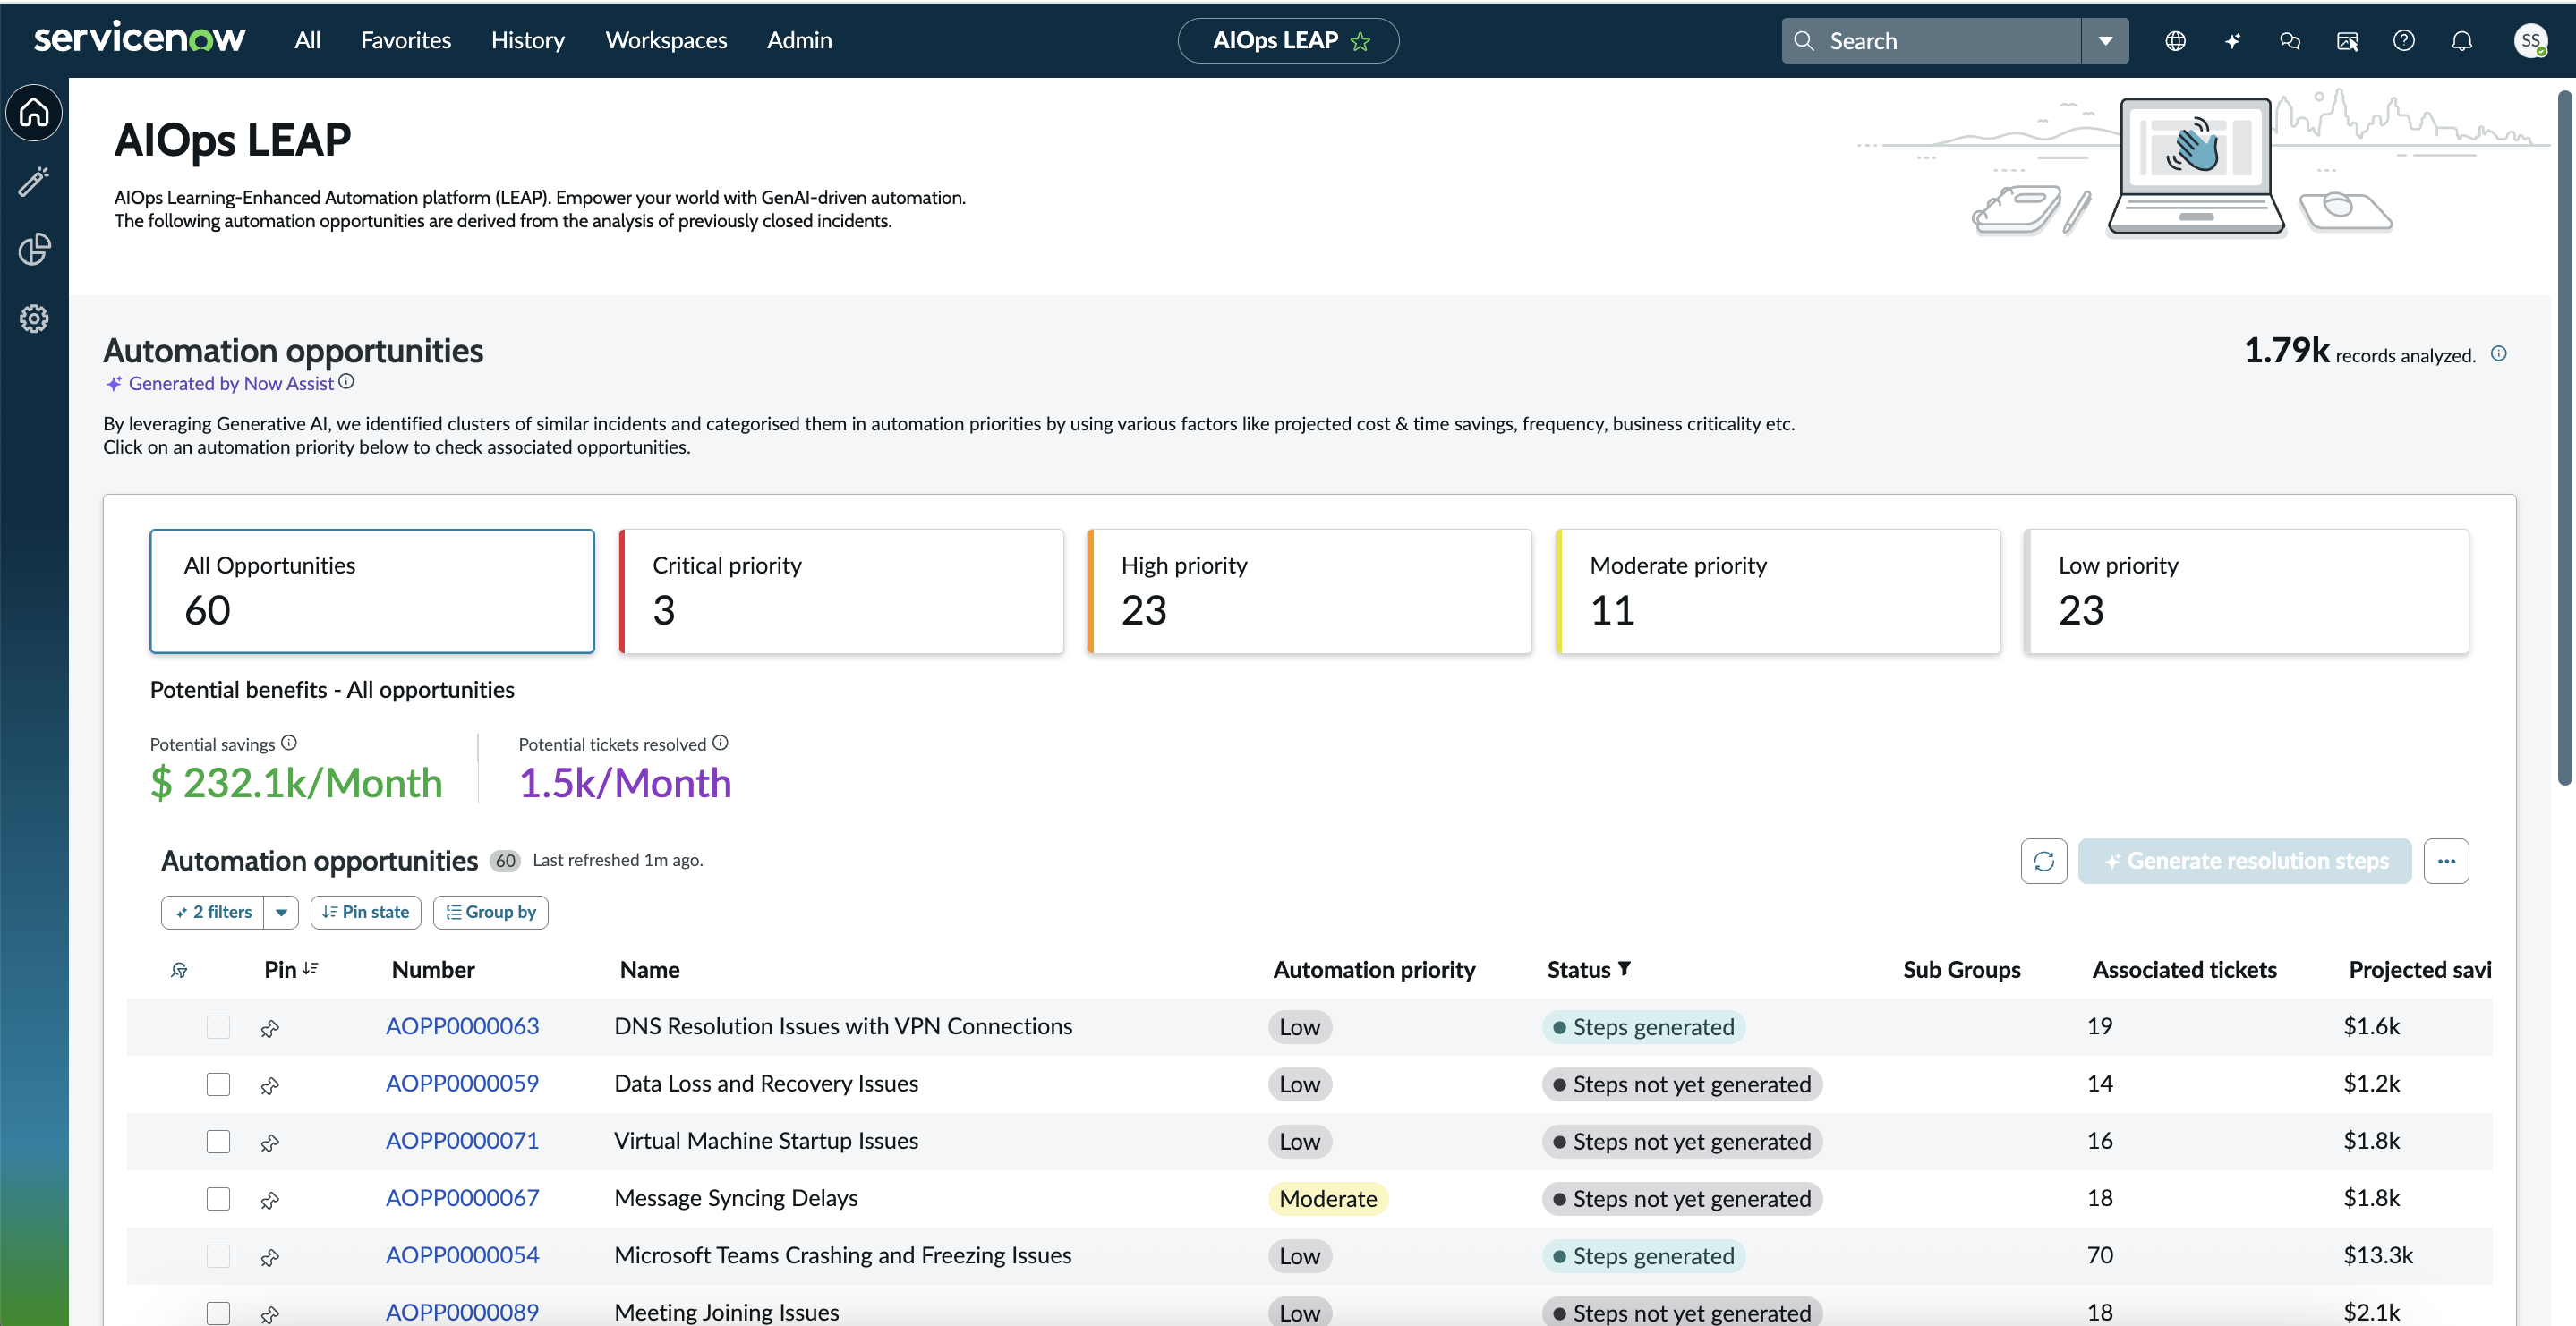Open the Admin menu
2576x1326 pixels.
coord(799,41)
